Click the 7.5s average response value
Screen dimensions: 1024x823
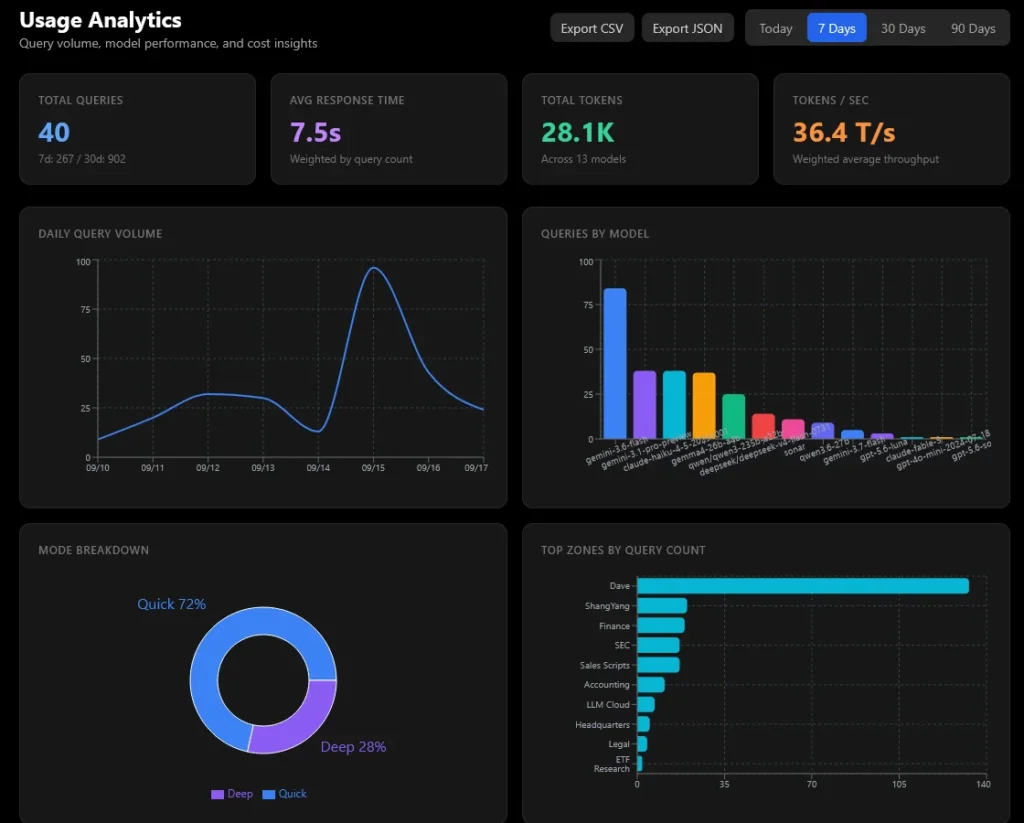pyautogui.click(x=315, y=133)
